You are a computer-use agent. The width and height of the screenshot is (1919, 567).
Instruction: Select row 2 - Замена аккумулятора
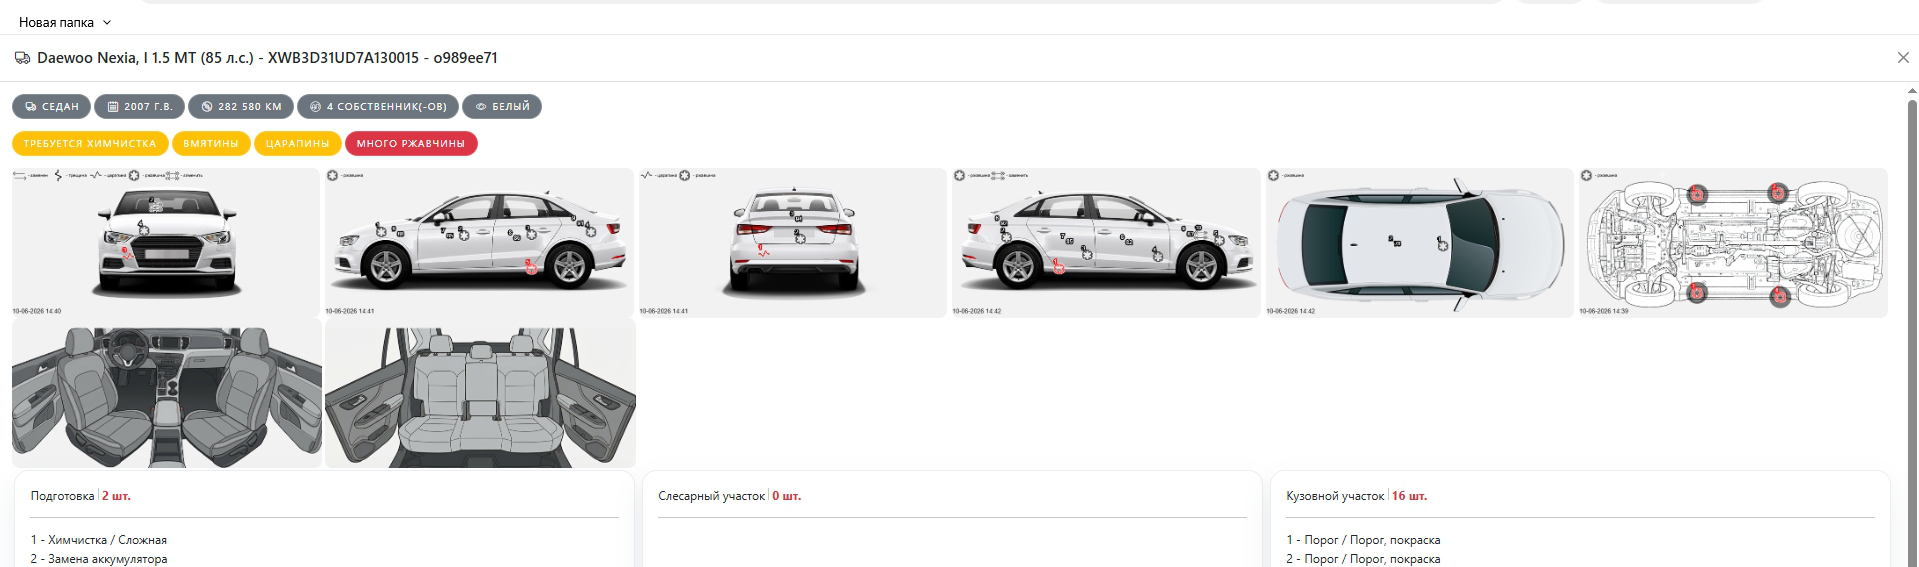tap(99, 559)
